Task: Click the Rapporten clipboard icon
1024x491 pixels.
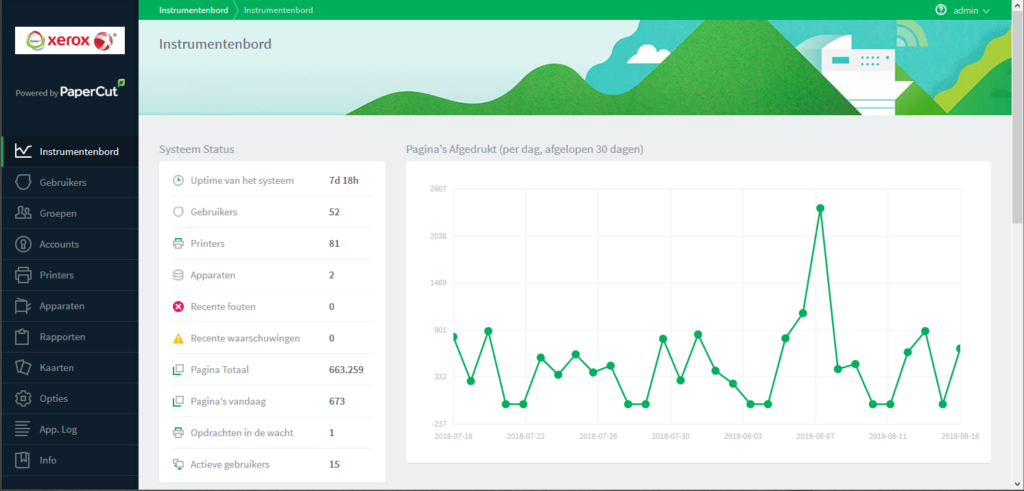Action: pos(24,337)
